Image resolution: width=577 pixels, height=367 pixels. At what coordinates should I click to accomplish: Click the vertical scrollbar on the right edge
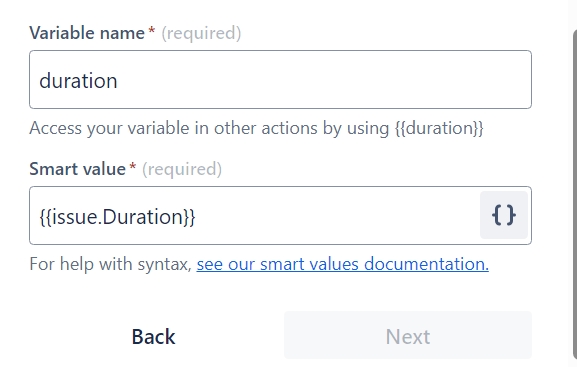tap(574, 194)
